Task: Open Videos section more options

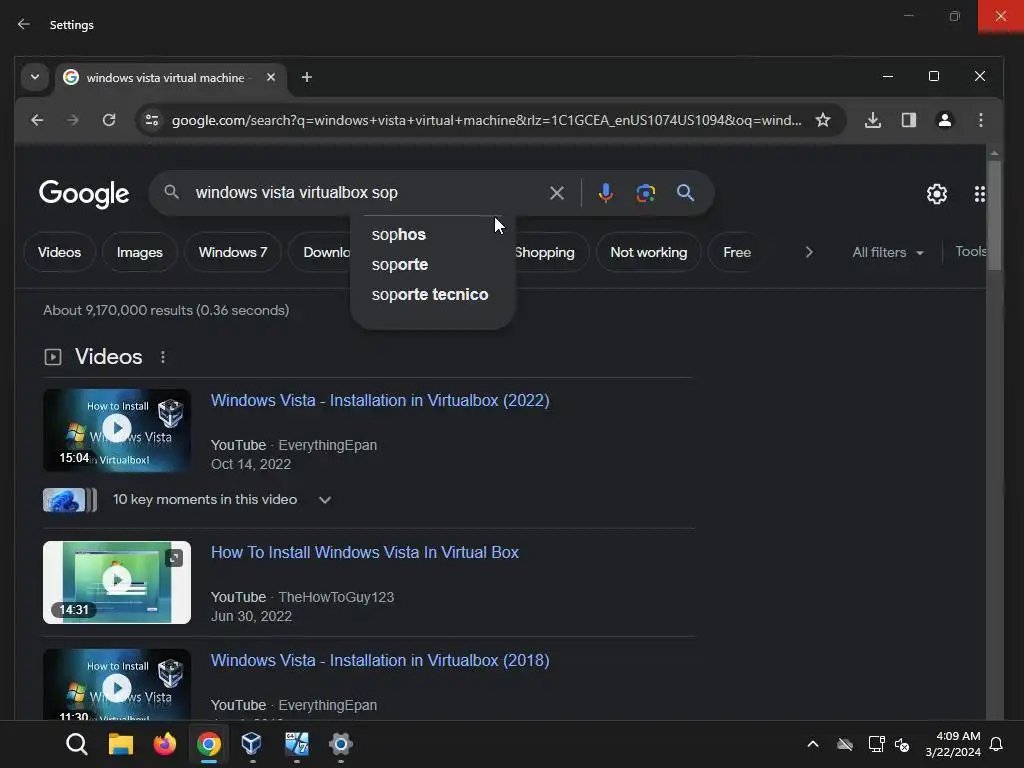Action: click(x=163, y=357)
